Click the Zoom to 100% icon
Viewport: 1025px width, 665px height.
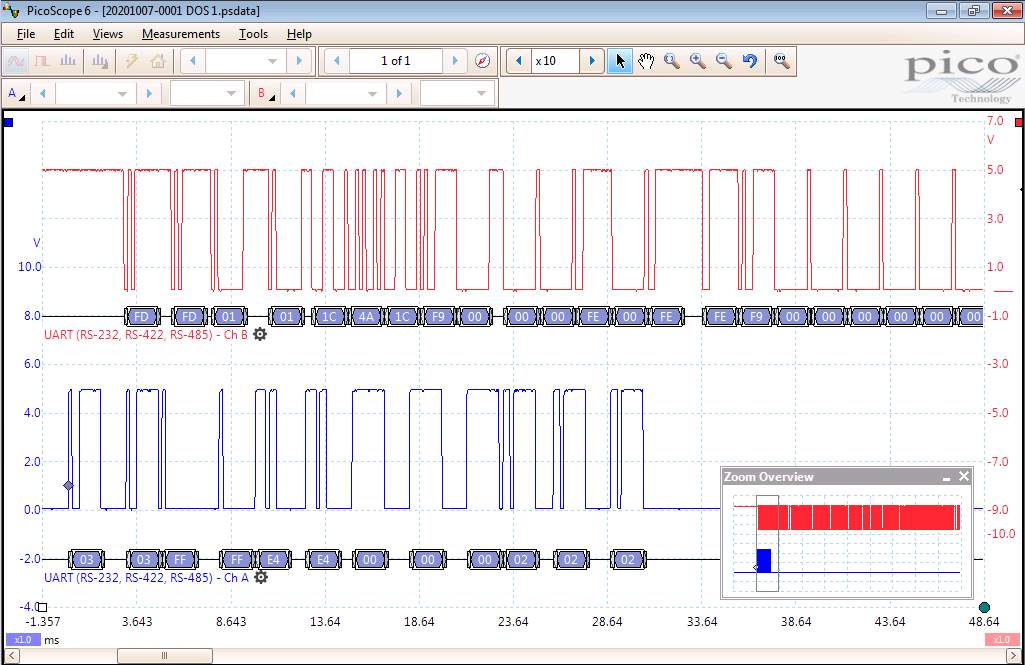point(781,61)
